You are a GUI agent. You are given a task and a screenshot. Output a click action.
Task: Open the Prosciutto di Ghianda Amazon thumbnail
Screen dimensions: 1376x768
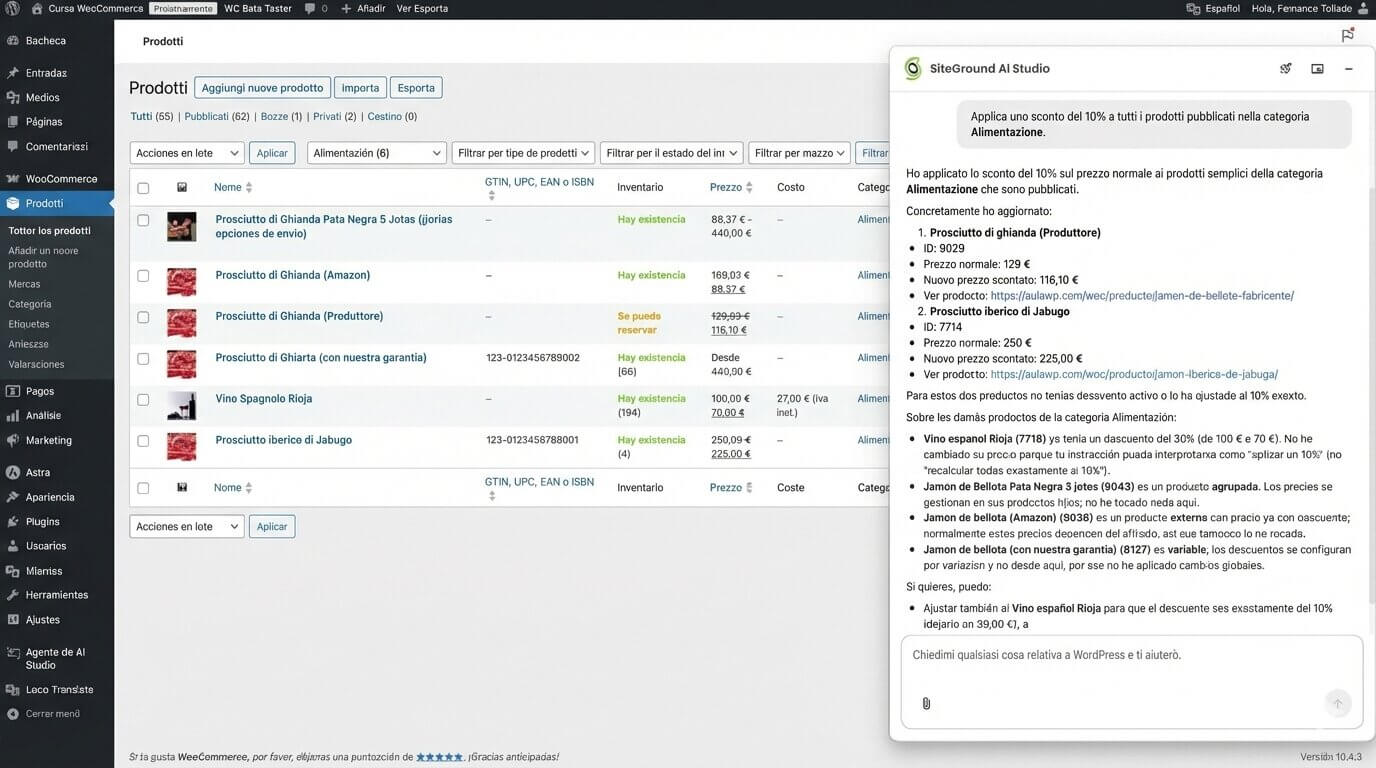tap(181, 282)
